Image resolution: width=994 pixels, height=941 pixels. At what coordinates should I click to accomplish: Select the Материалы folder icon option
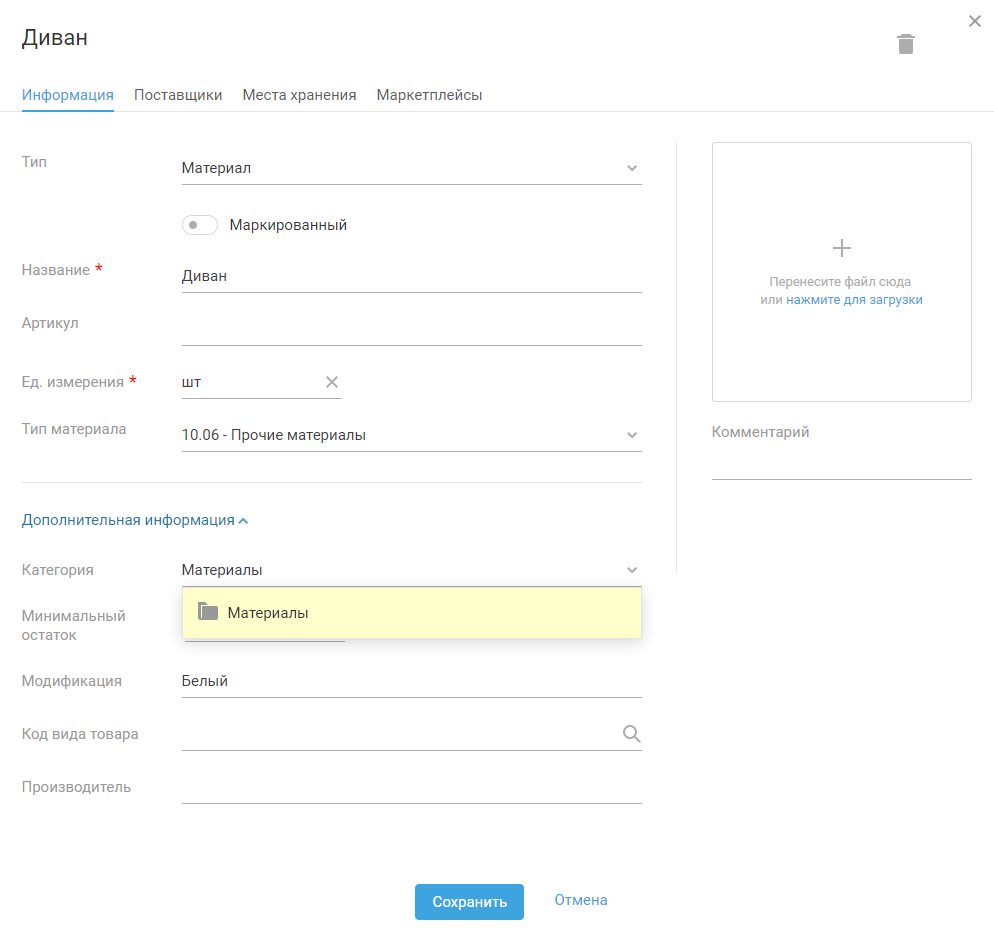pos(208,612)
